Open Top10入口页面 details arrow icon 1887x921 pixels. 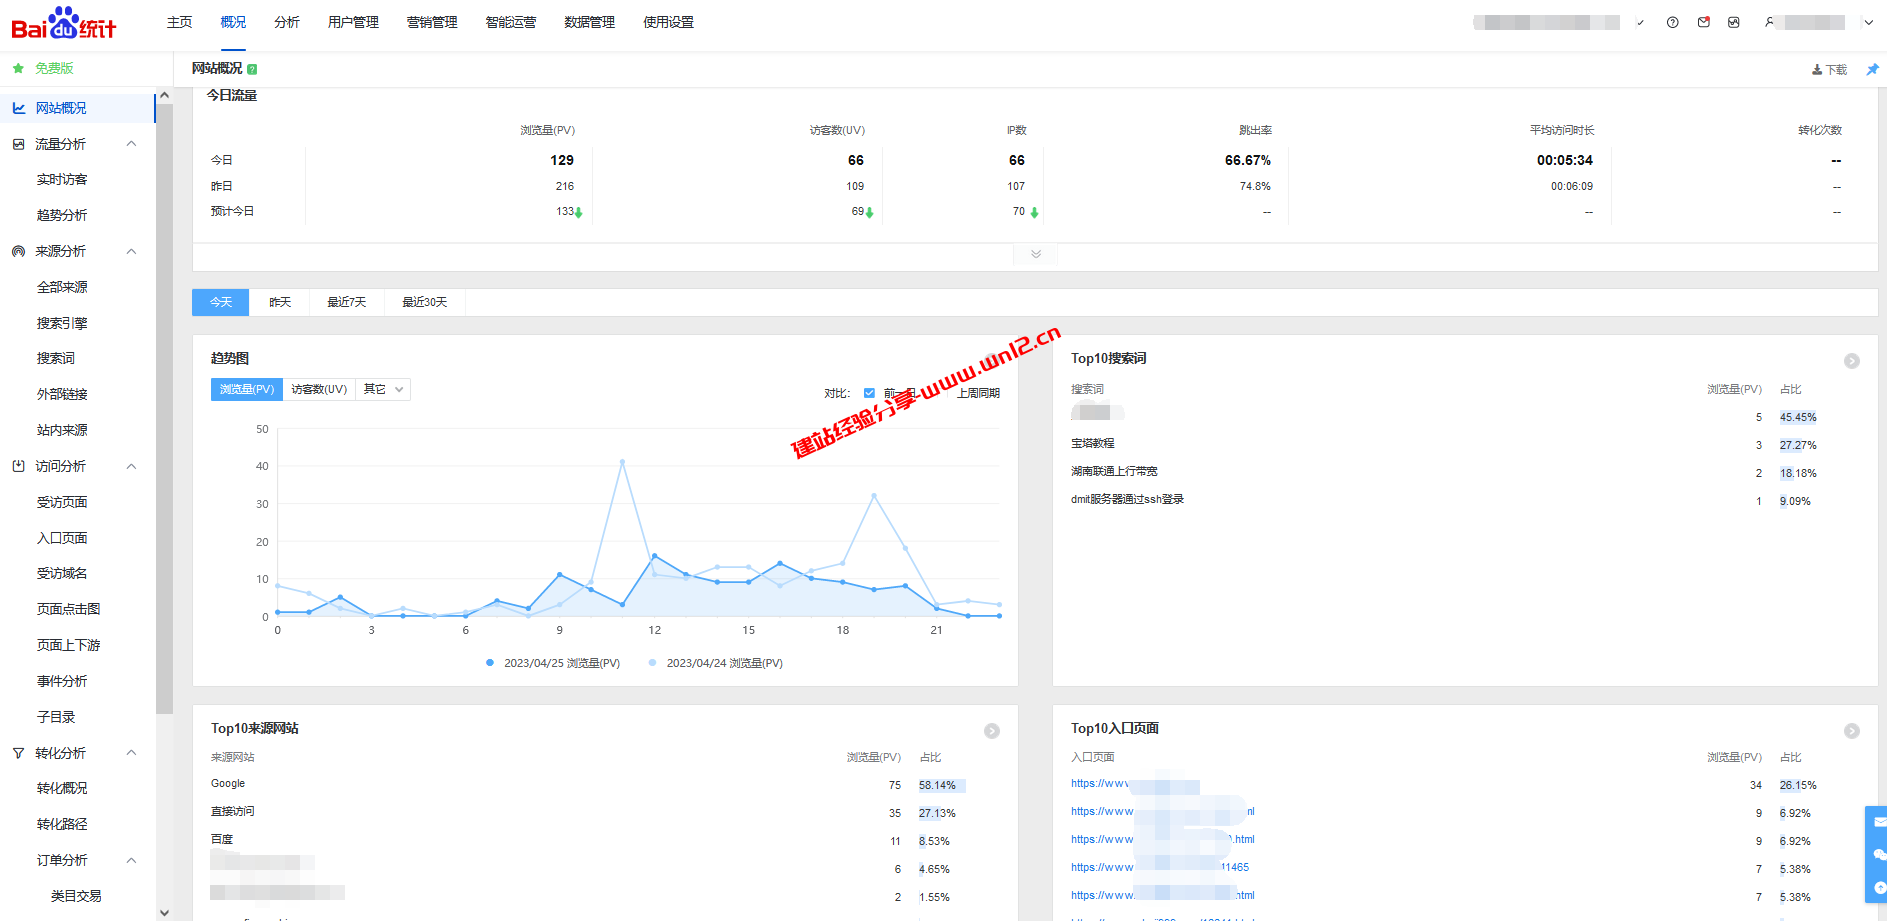click(1851, 731)
